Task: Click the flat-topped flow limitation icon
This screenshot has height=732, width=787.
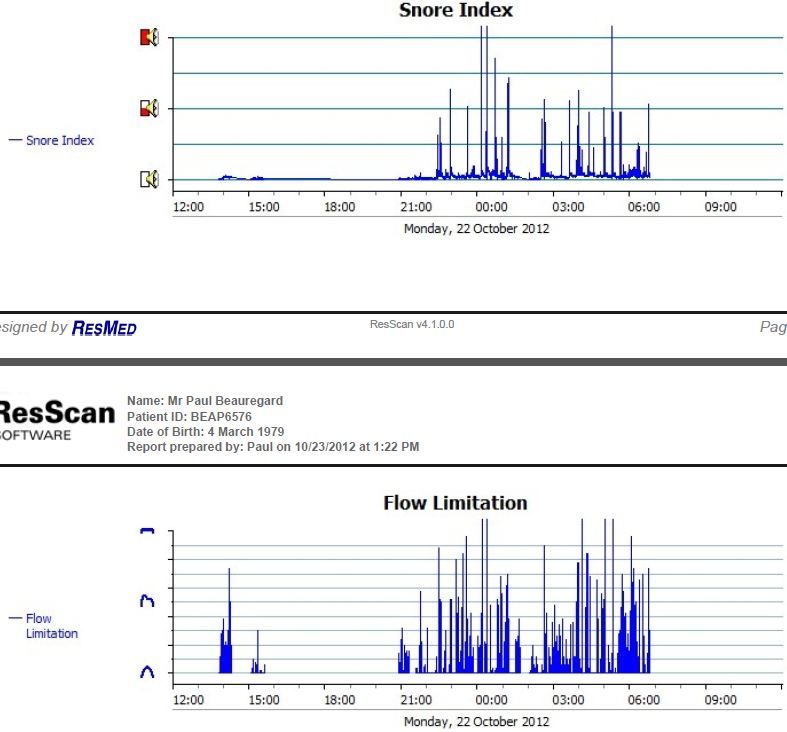Action: coord(147,531)
